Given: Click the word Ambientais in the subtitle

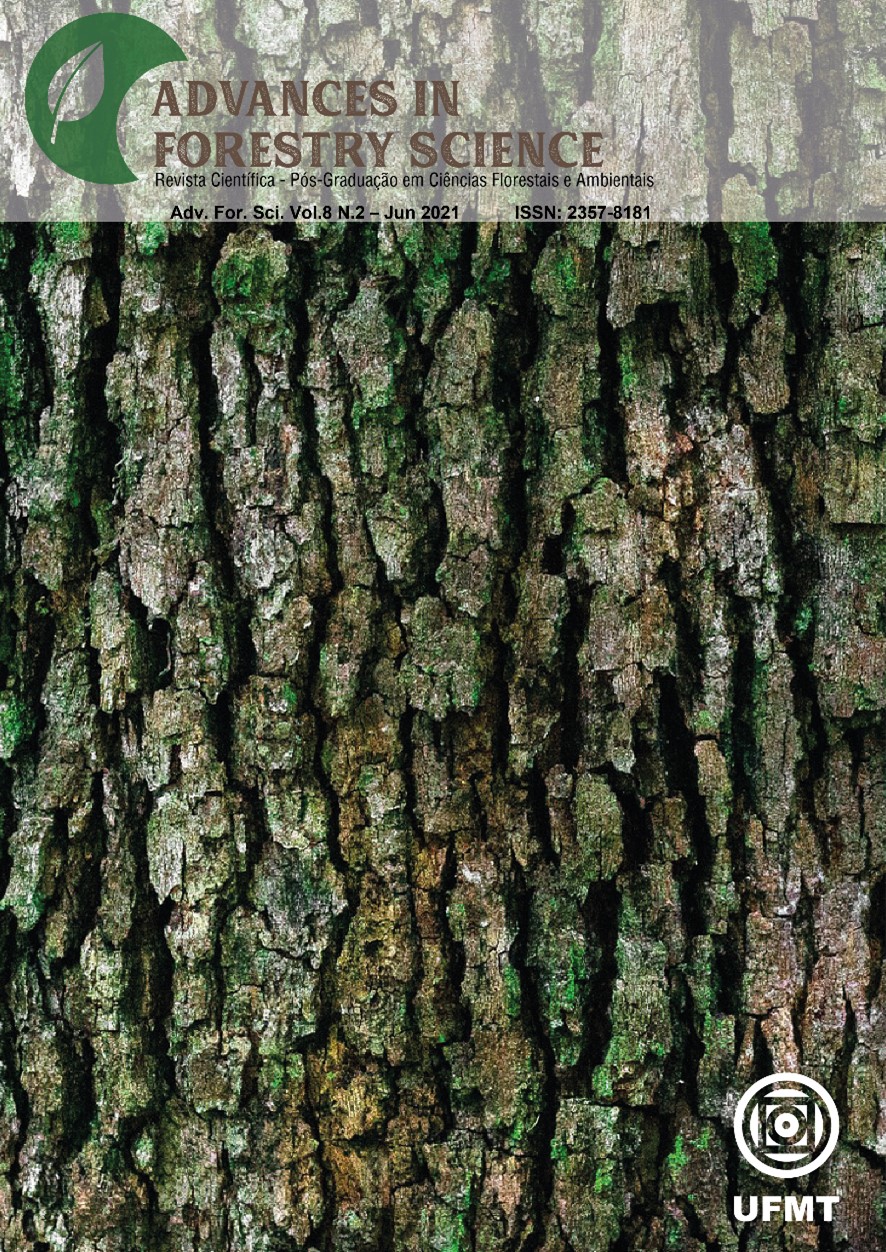Looking at the screenshot, I should pyautogui.click(x=616, y=181).
